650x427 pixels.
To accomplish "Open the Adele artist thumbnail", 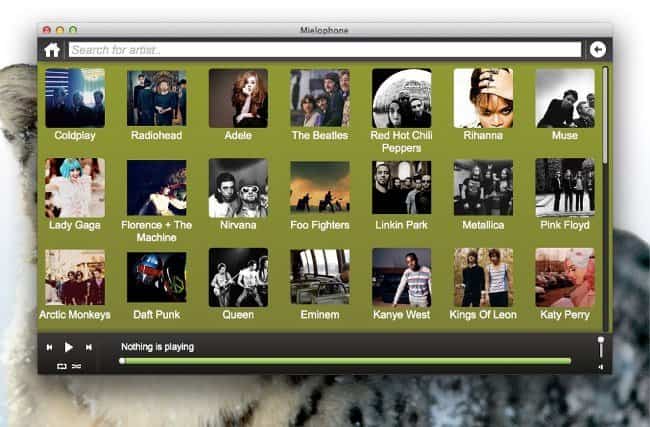I will point(238,98).
